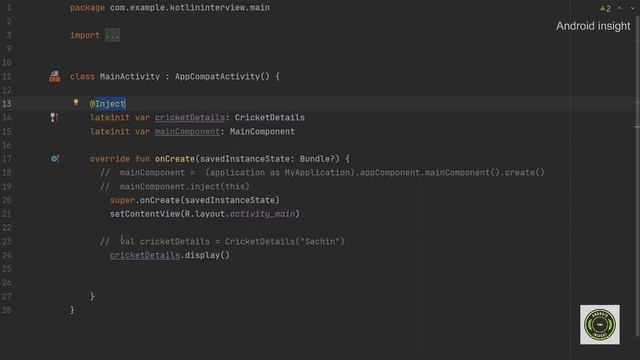
Task: Click the MainActivity class name
Action: click(130, 76)
